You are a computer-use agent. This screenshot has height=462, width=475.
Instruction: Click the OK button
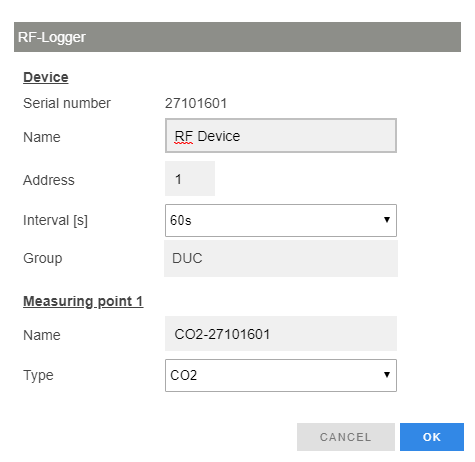click(x=432, y=437)
